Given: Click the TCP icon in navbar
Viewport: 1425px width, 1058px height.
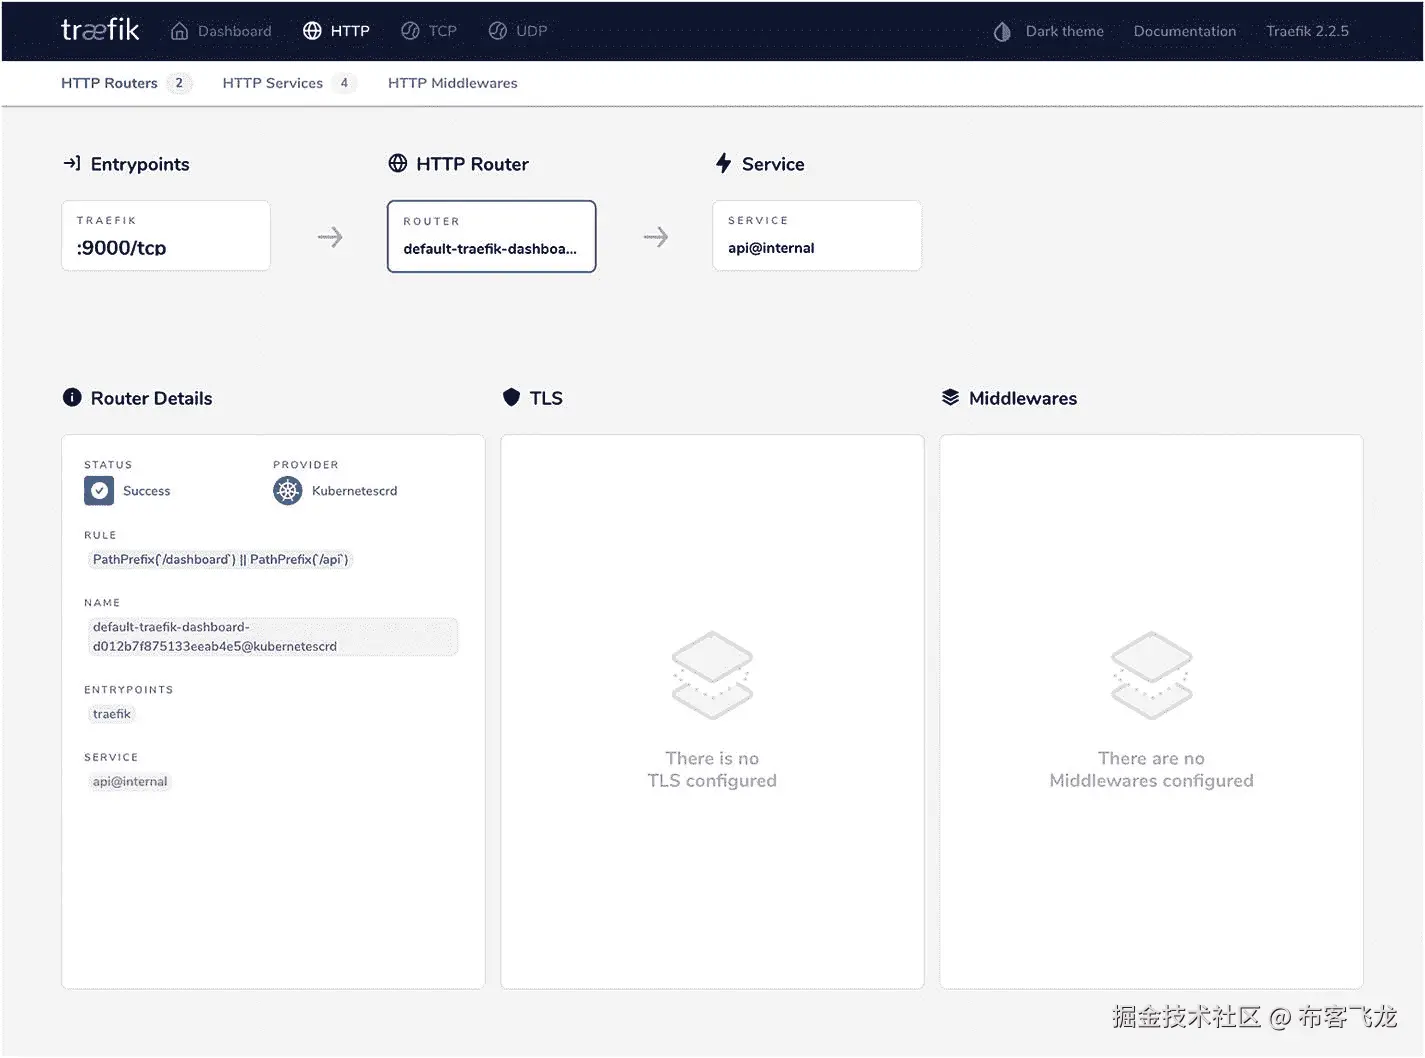Looking at the screenshot, I should point(410,31).
